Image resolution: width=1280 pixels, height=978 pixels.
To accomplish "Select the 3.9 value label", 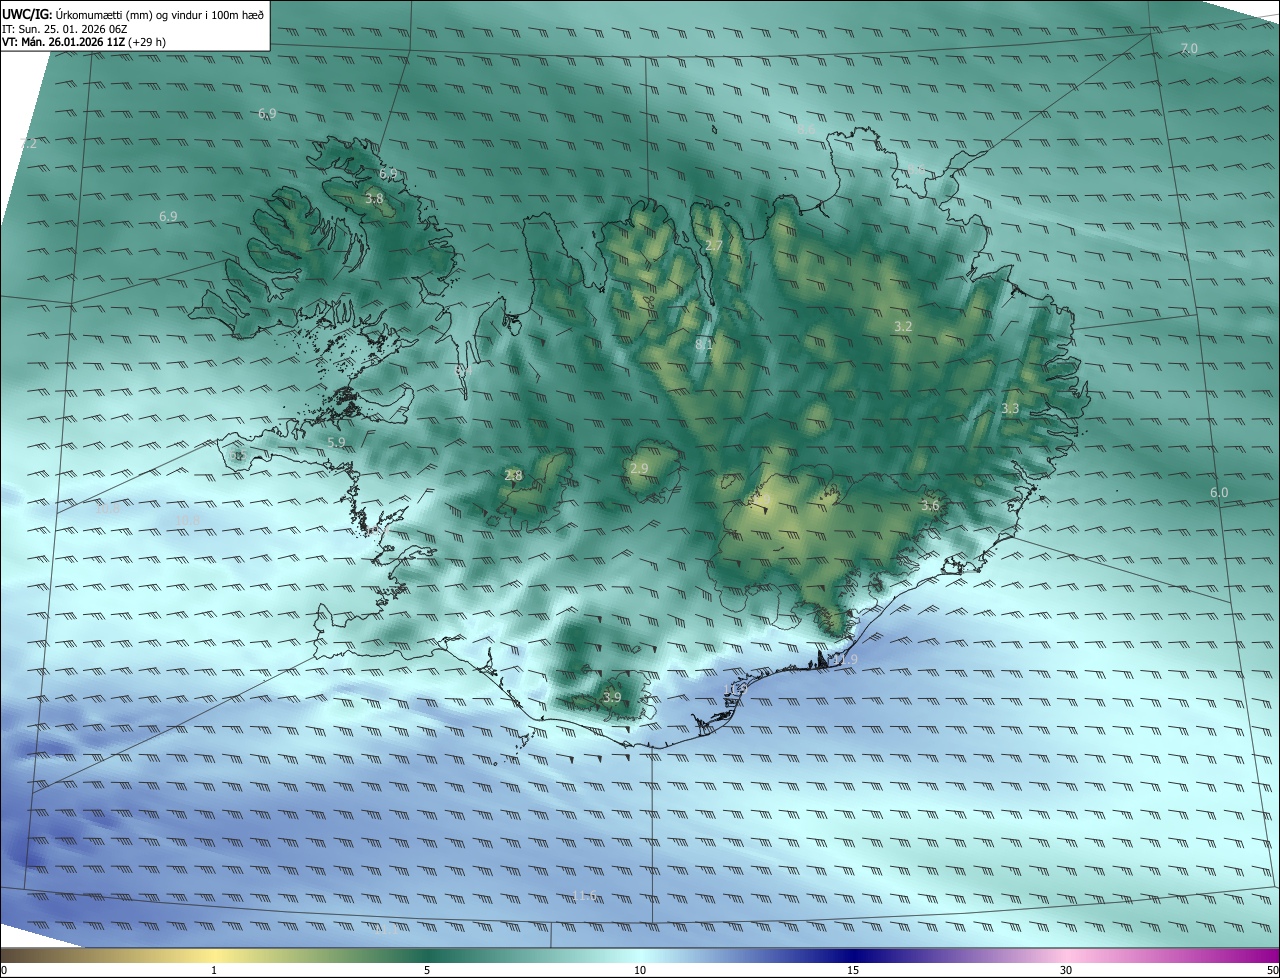I will 612,698.
